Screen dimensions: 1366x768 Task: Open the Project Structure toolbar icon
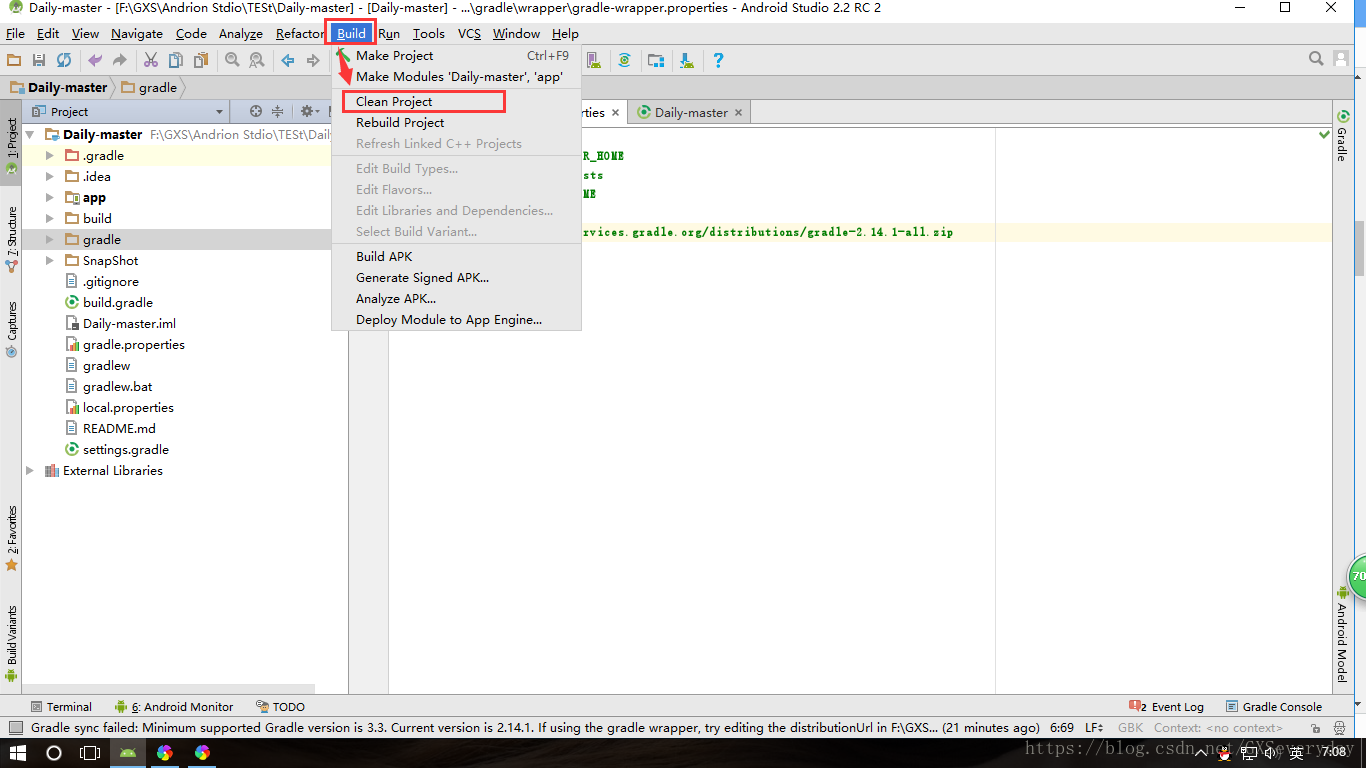(655, 60)
